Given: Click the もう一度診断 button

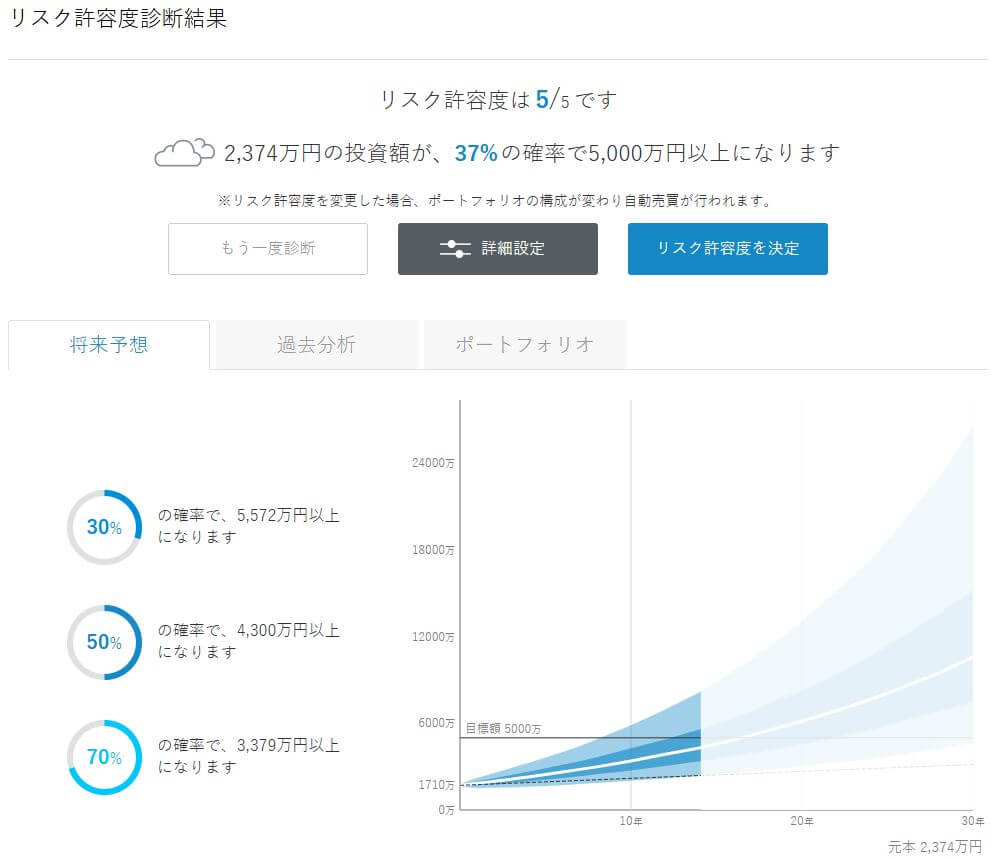Looking at the screenshot, I should [267, 248].
